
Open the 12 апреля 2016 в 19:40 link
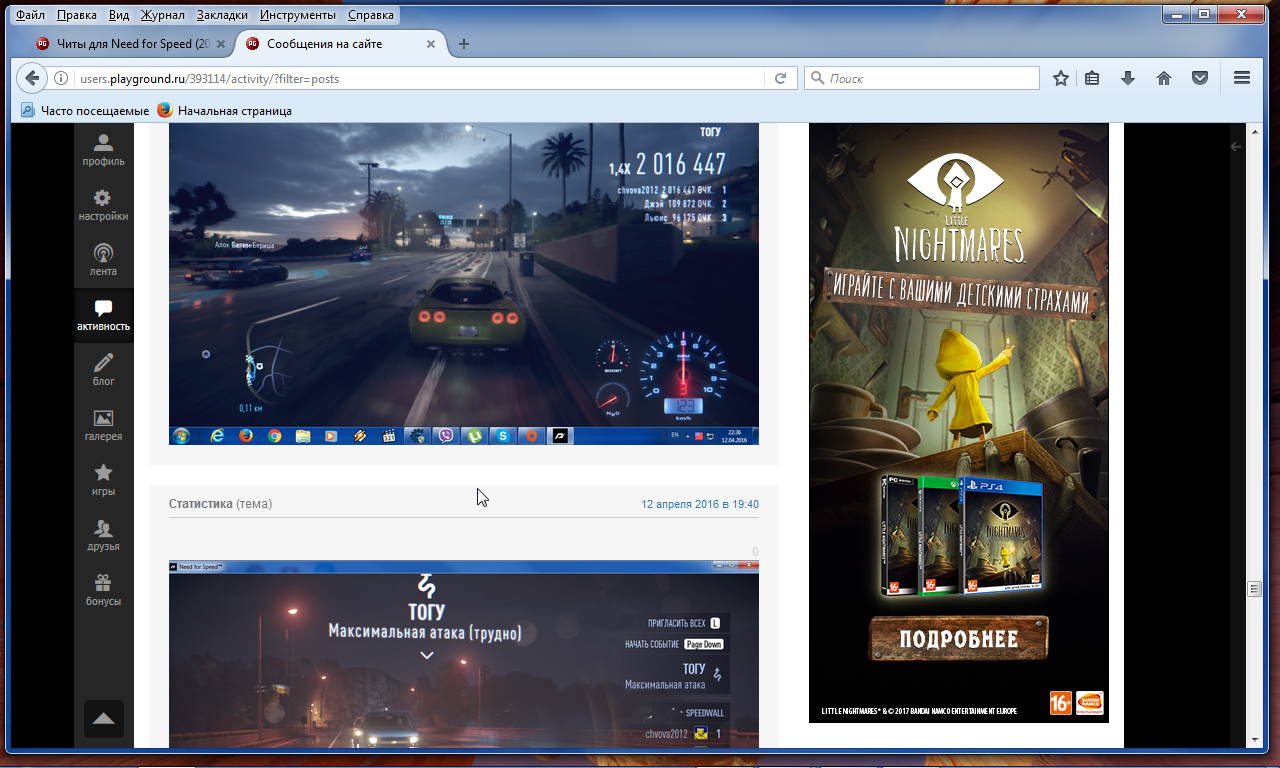699,504
